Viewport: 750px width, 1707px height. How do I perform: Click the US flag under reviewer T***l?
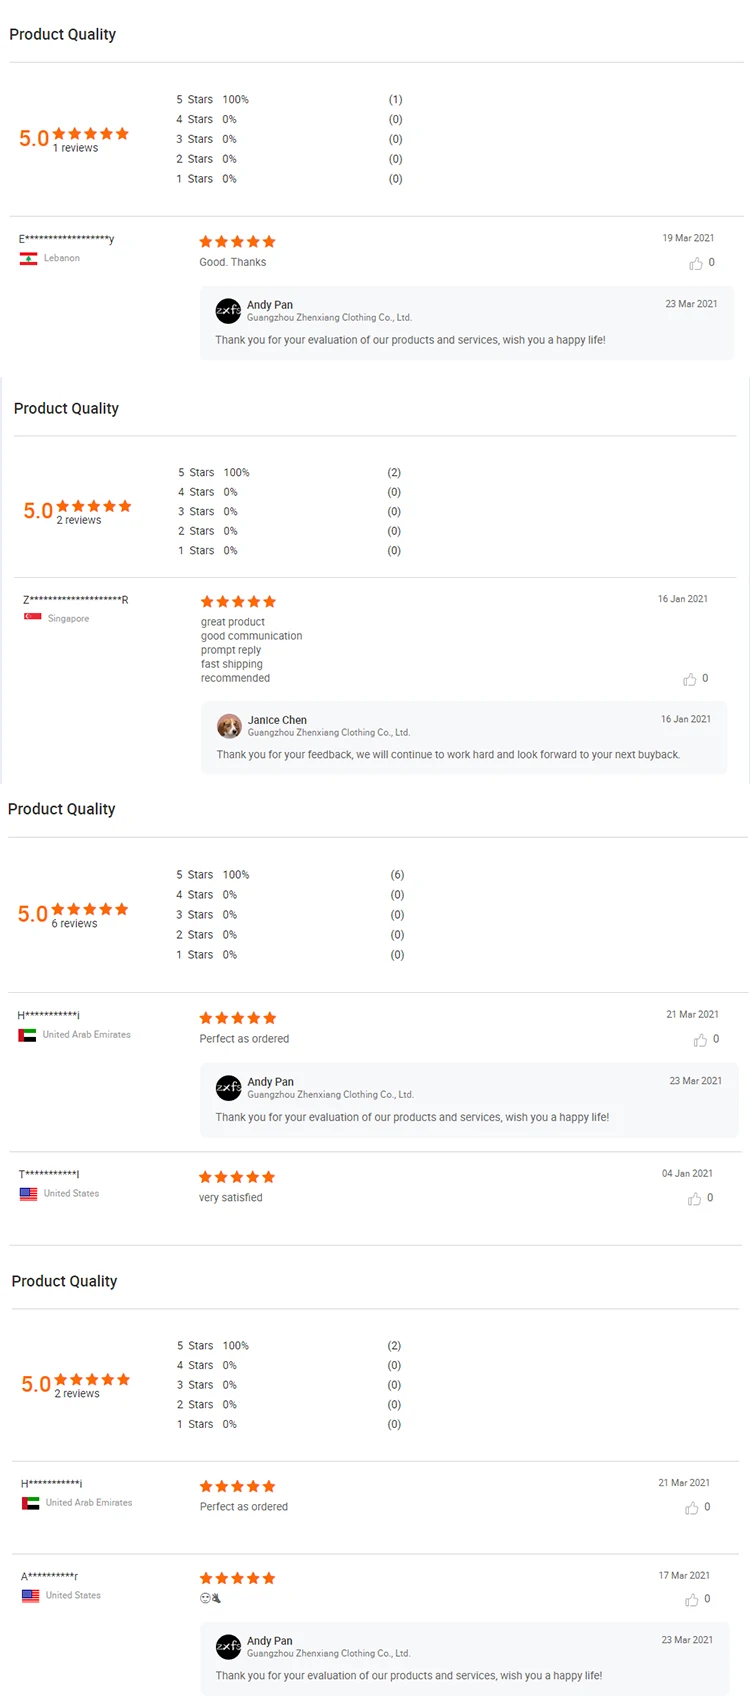(x=28, y=1193)
